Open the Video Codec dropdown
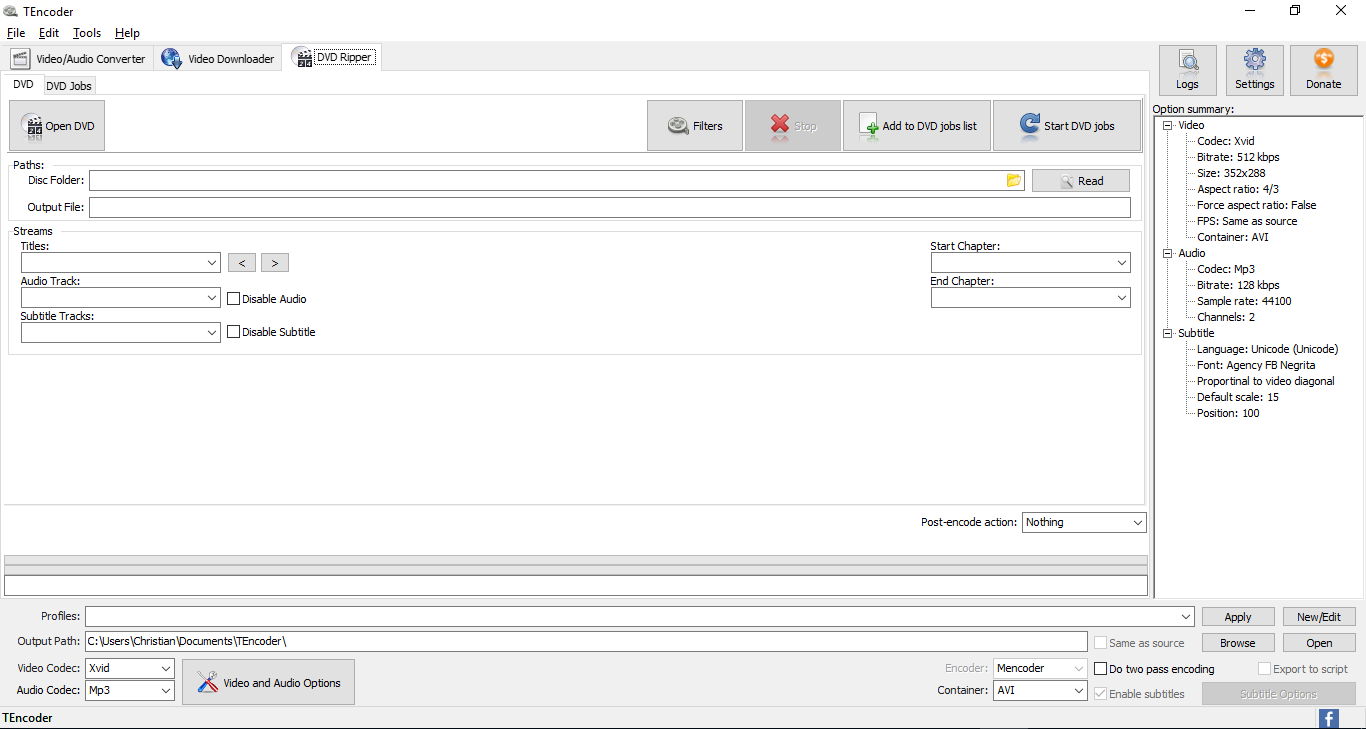The image size is (1366, 729). [130, 668]
